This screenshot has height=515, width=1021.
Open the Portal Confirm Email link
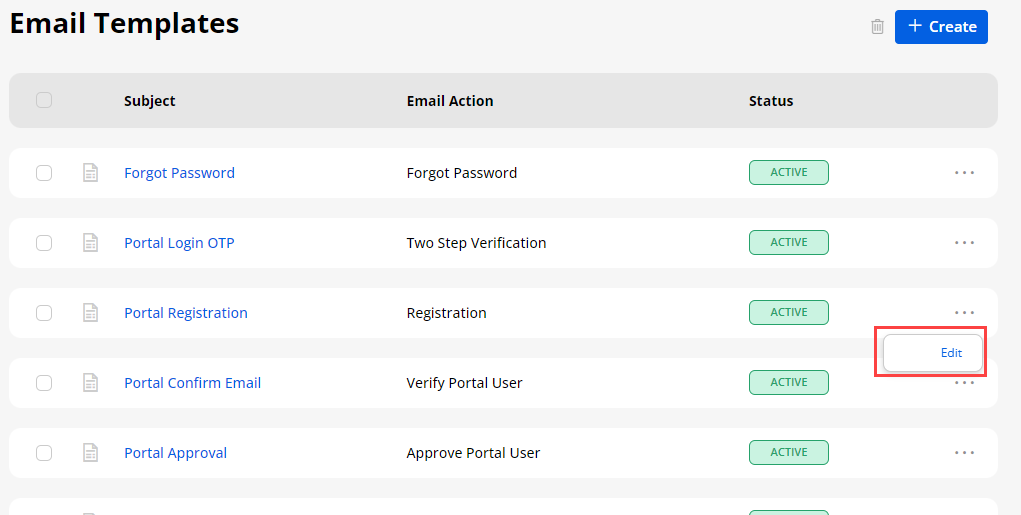coord(192,383)
